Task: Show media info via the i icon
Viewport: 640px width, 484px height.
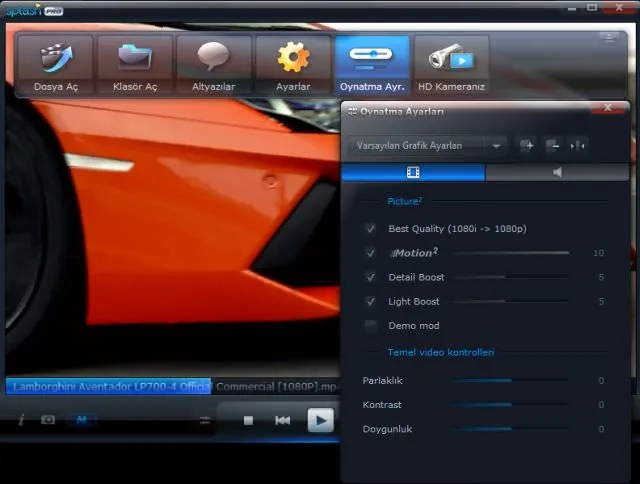Action: [x=21, y=420]
